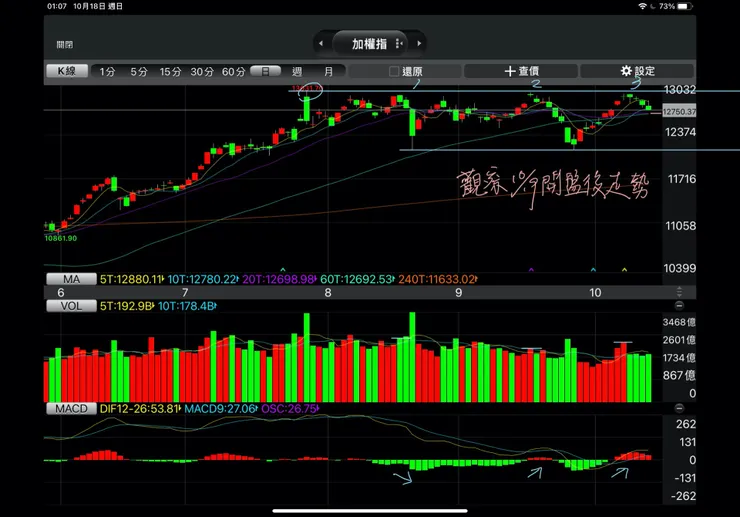Tap the low price marker 10861.90
The width and height of the screenshot is (740, 517).
pyautogui.click(x=61, y=238)
